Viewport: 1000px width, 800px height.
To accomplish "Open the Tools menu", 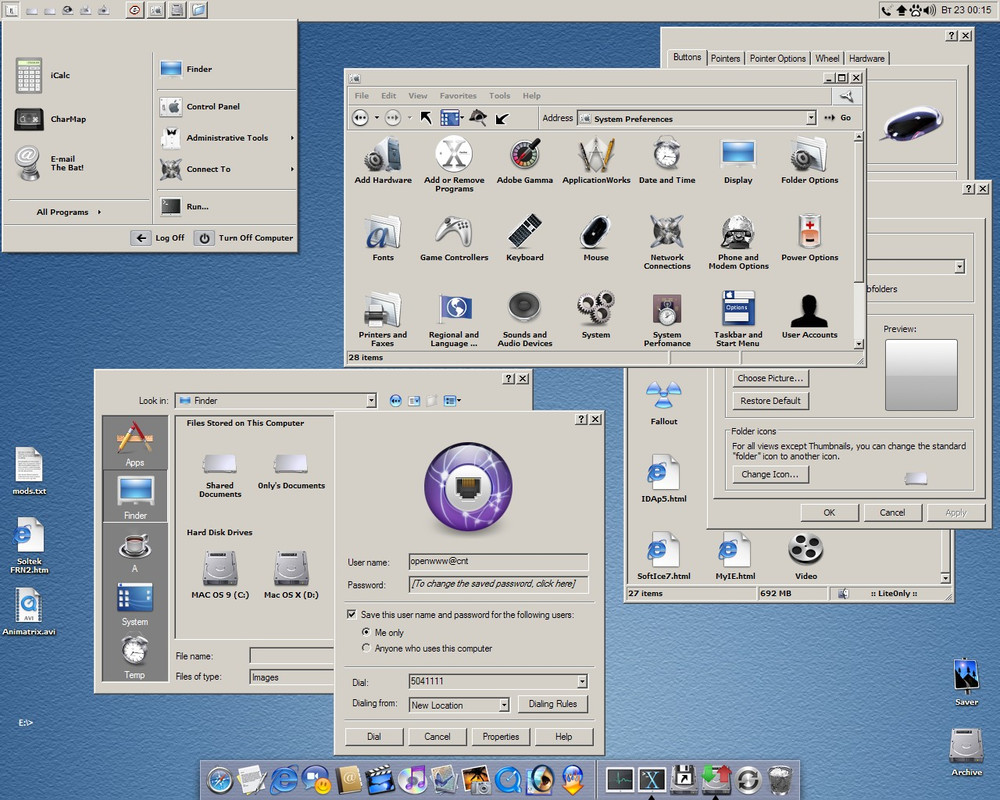I will [499, 96].
